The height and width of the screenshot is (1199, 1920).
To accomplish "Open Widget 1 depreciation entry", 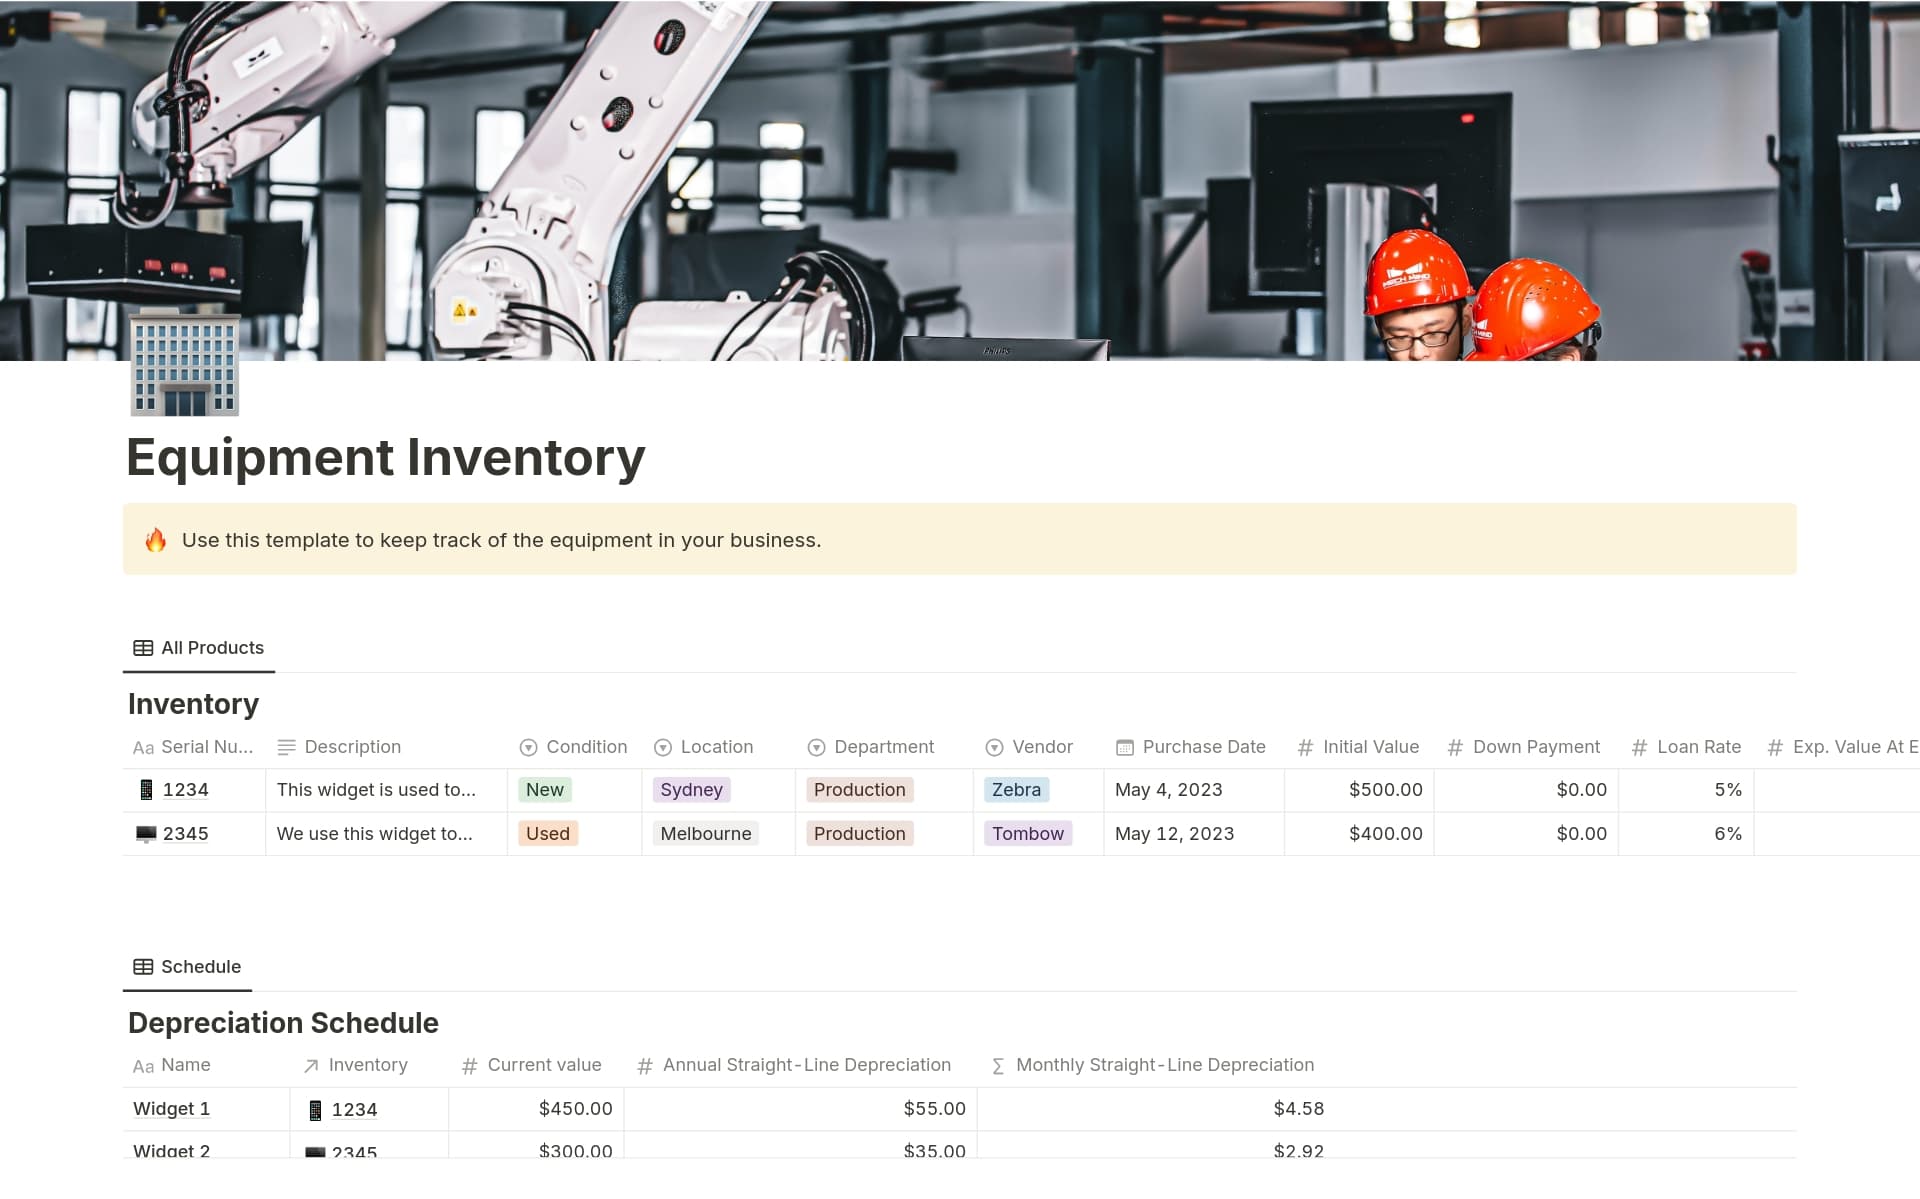I will (171, 1109).
